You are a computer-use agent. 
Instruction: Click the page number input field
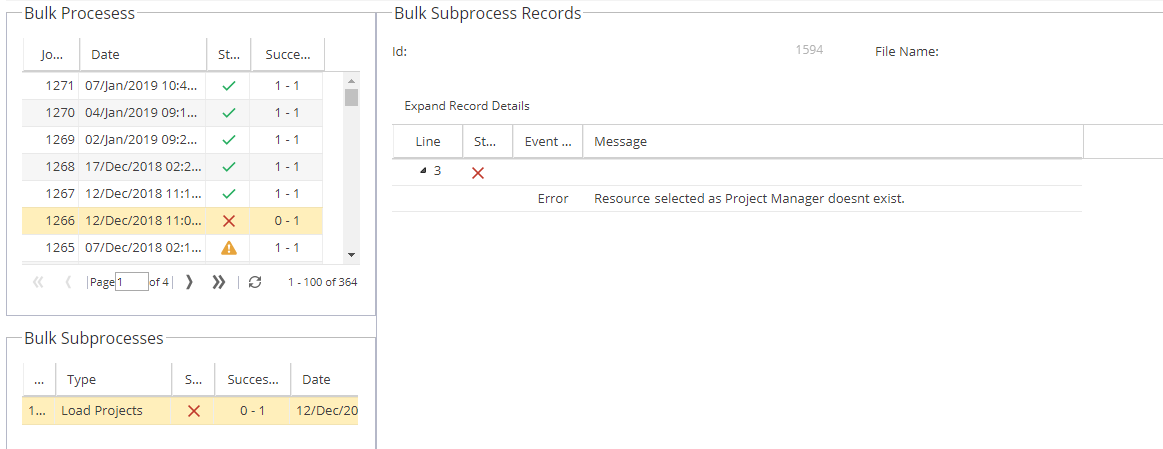131,282
